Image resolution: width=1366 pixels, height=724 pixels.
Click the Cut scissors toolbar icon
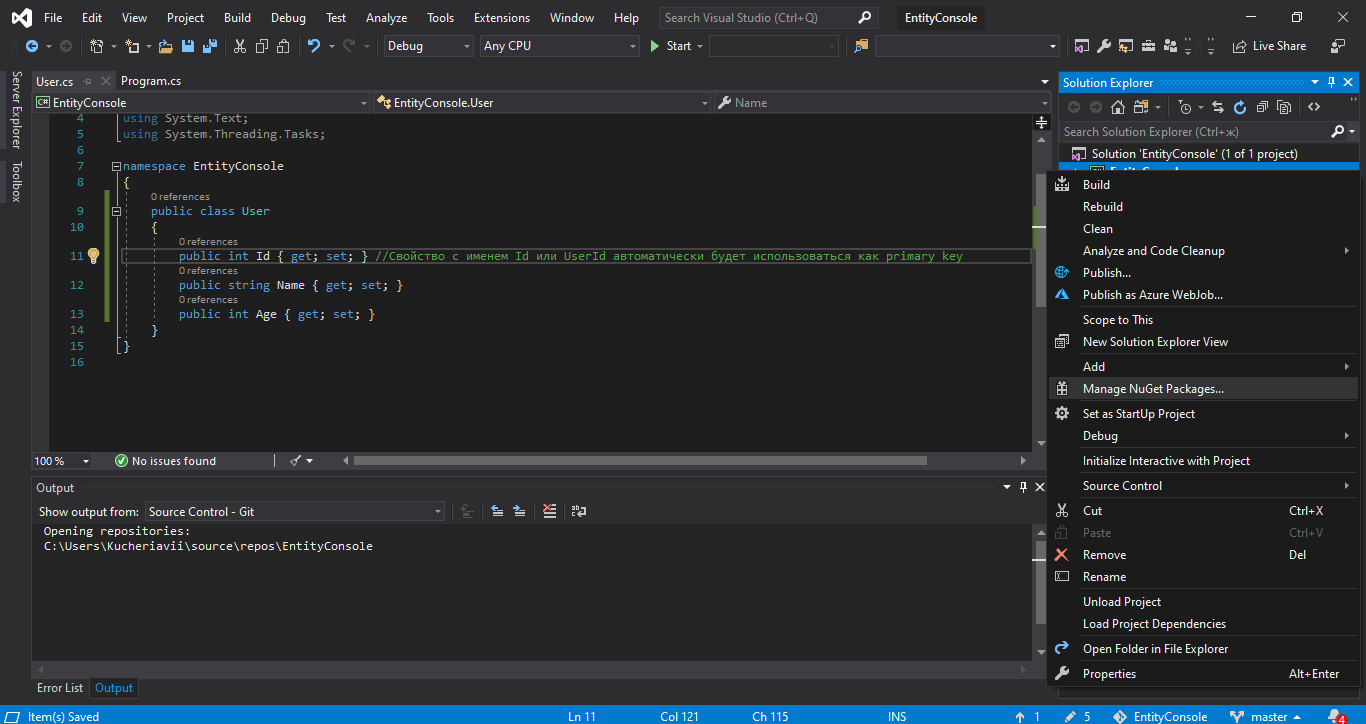pos(240,46)
